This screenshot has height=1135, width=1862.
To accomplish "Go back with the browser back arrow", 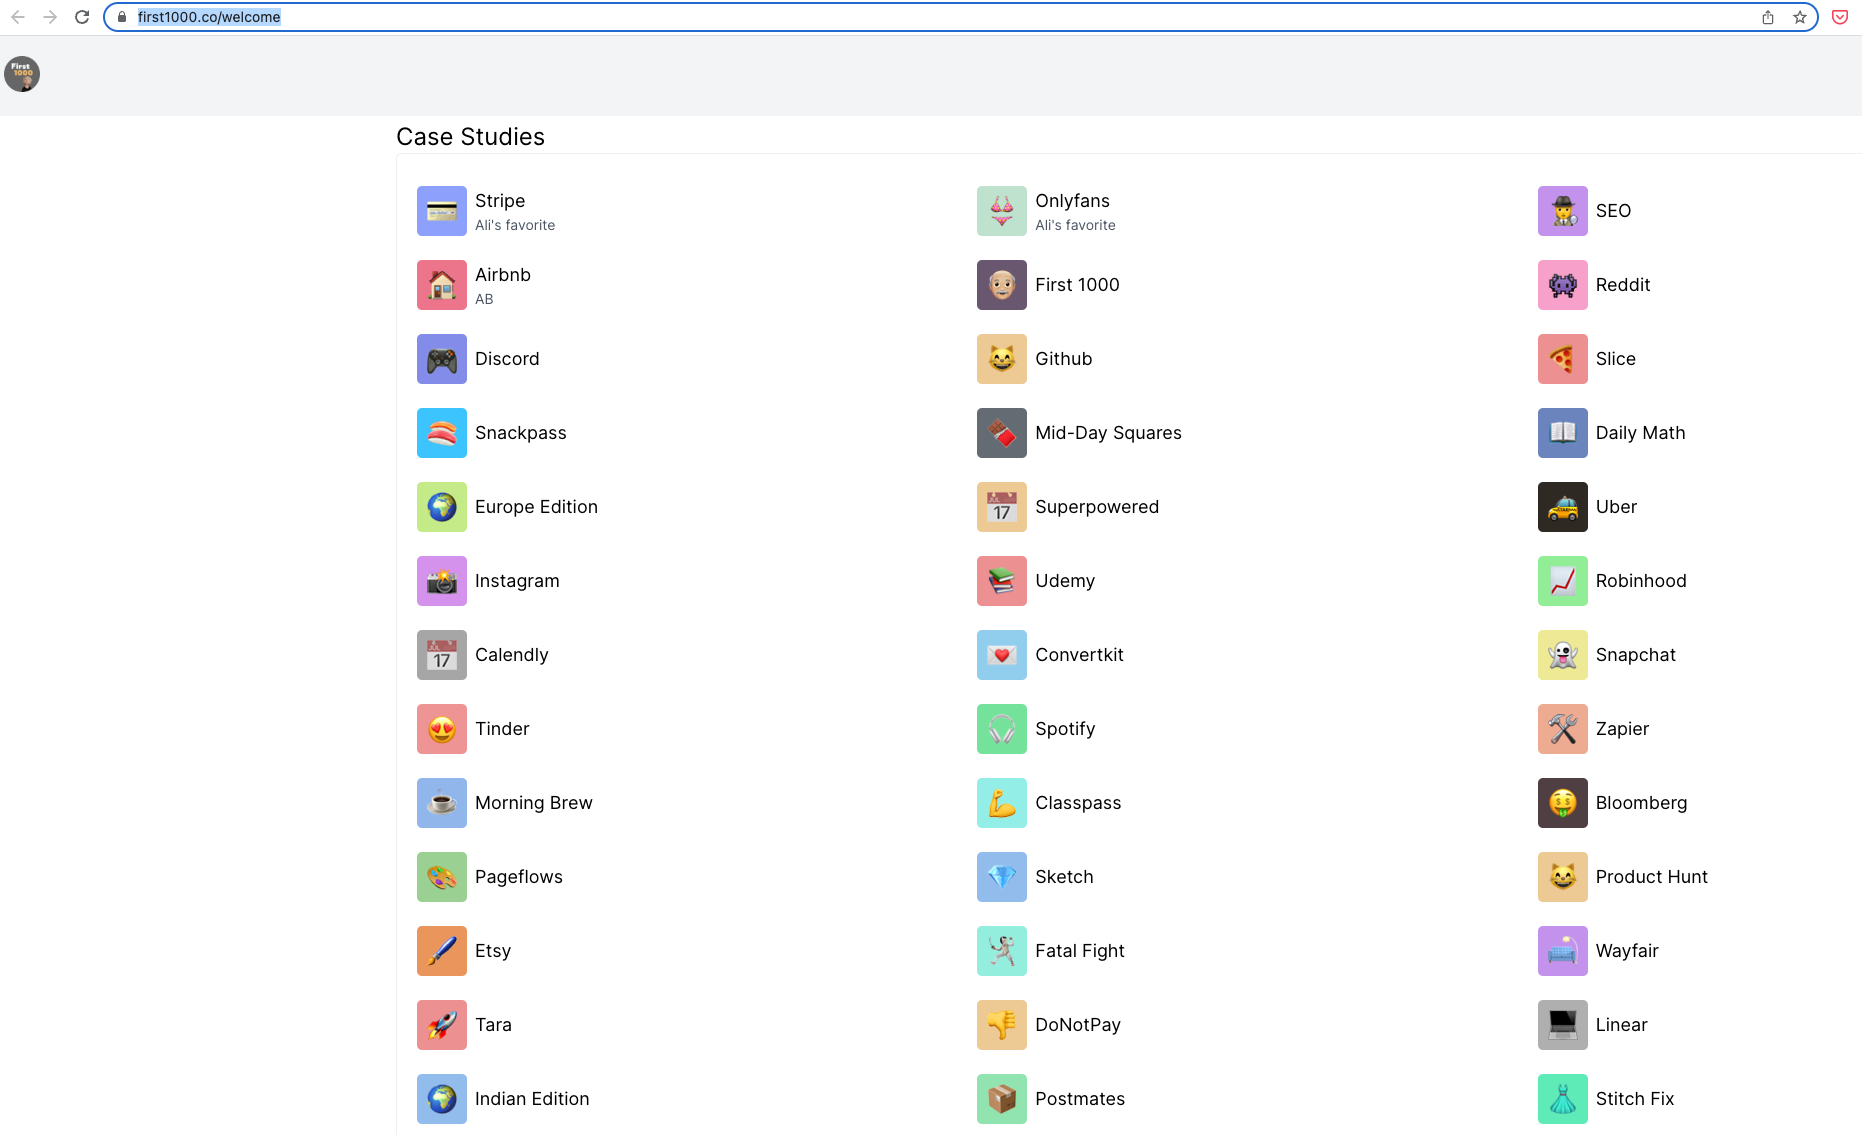I will [x=18, y=17].
